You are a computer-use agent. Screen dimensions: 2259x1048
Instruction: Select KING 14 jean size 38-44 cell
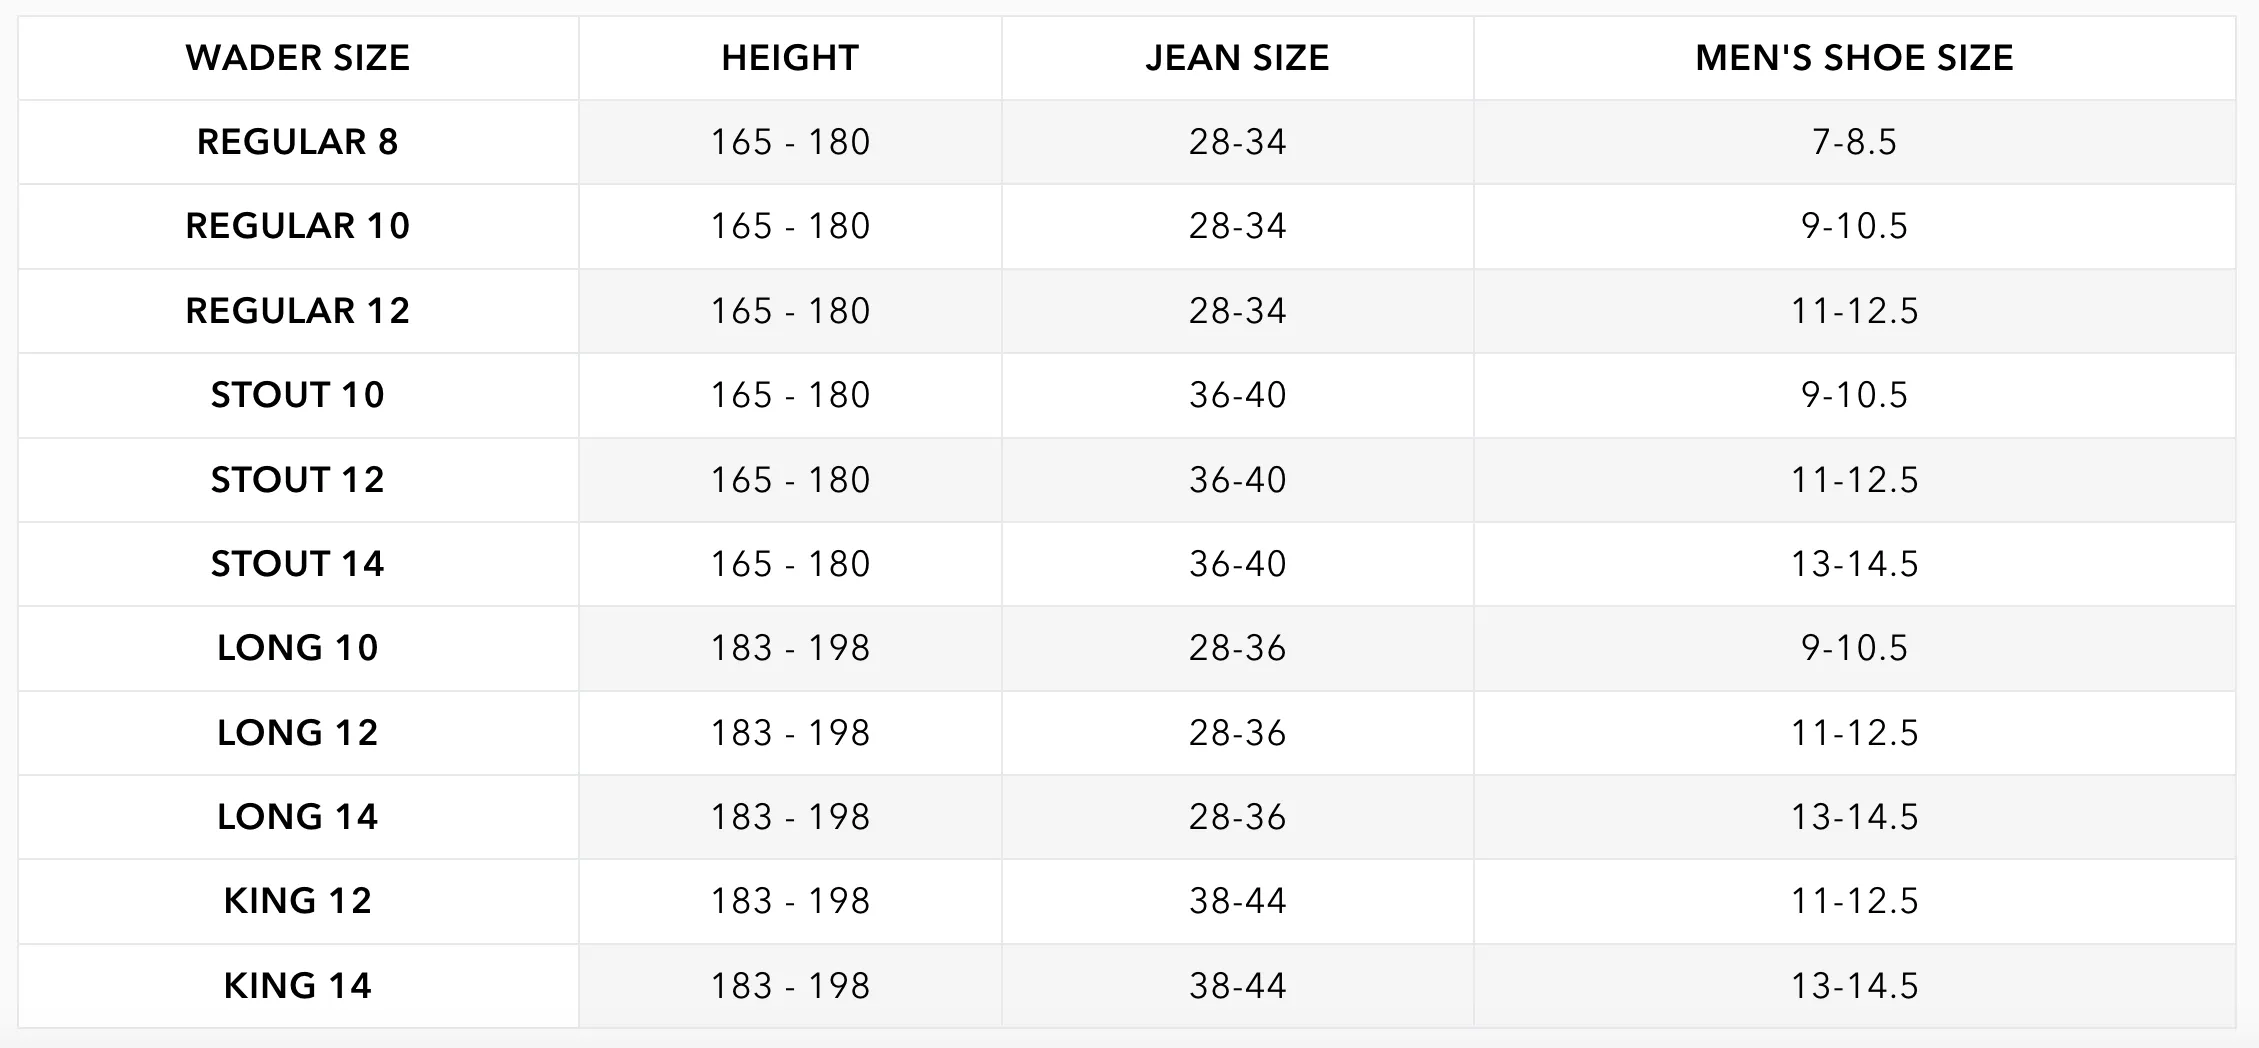click(1237, 986)
